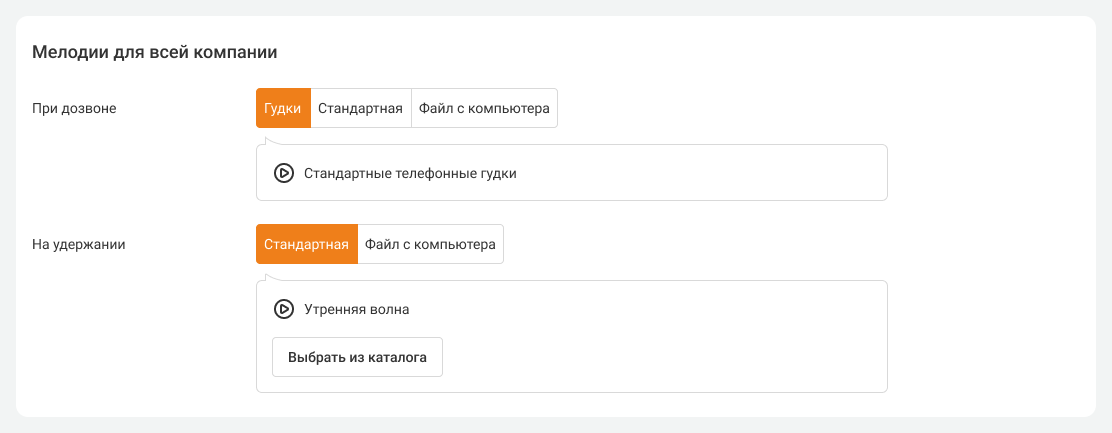Image resolution: width=1112 pixels, height=433 pixels.
Task: Click the Мелодии для всей компании heading
Action: pyautogui.click(x=154, y=51)
